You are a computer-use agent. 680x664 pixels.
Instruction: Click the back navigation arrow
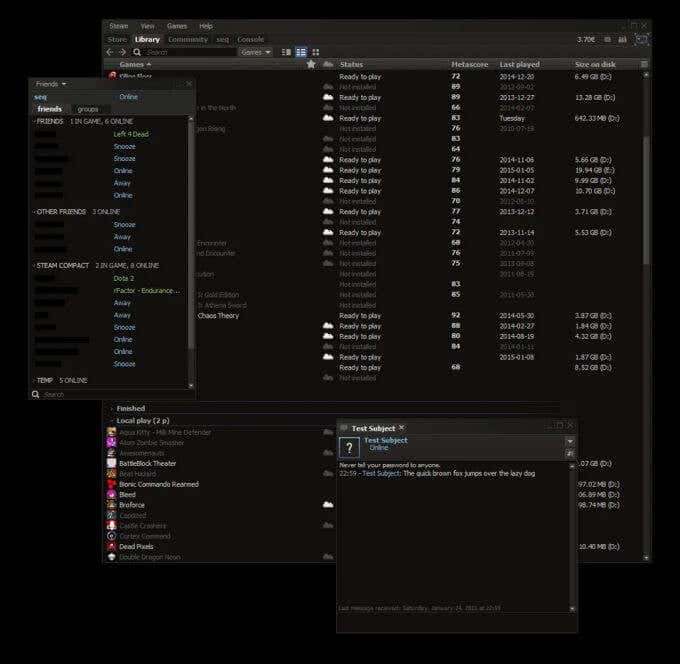(111, 52)
